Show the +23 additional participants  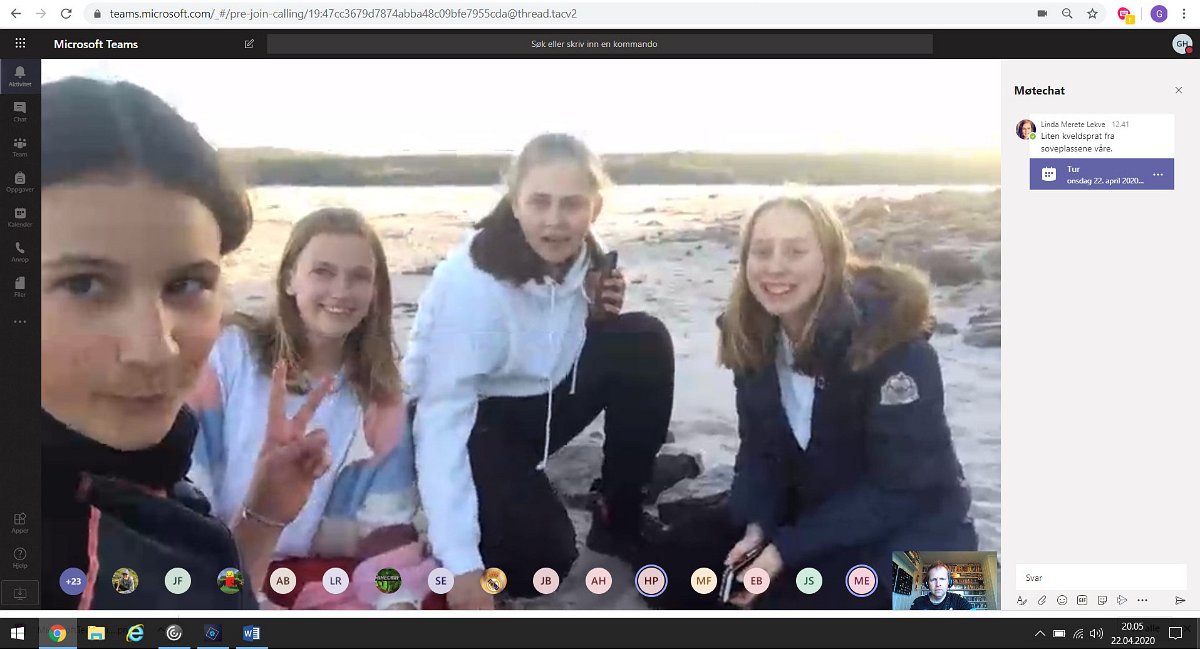click(73, 581)
